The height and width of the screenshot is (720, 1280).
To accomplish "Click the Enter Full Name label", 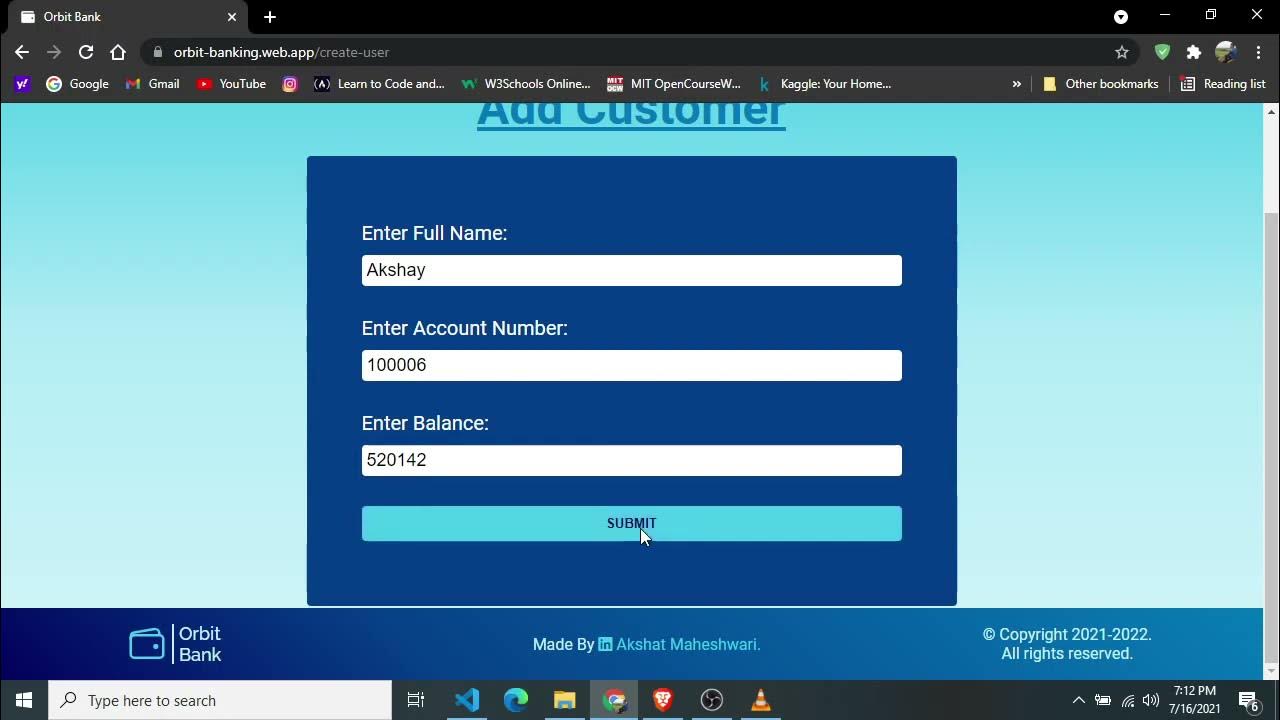I will [x=434, y=233].
